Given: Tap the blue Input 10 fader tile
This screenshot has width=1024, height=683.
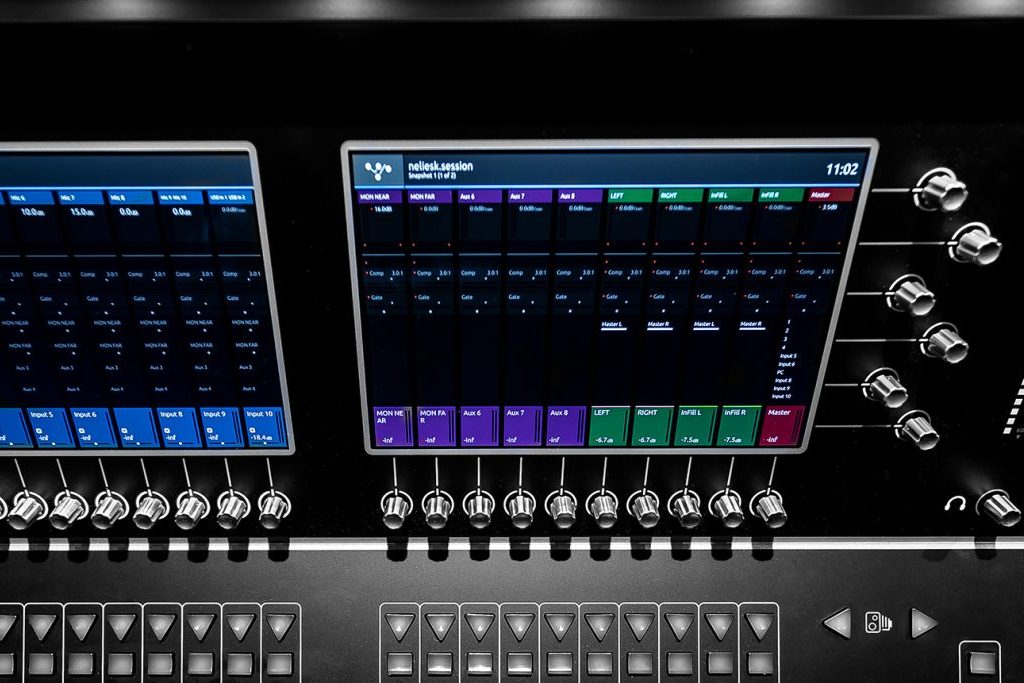Looking at the screenshot, I should pos(265,427).
